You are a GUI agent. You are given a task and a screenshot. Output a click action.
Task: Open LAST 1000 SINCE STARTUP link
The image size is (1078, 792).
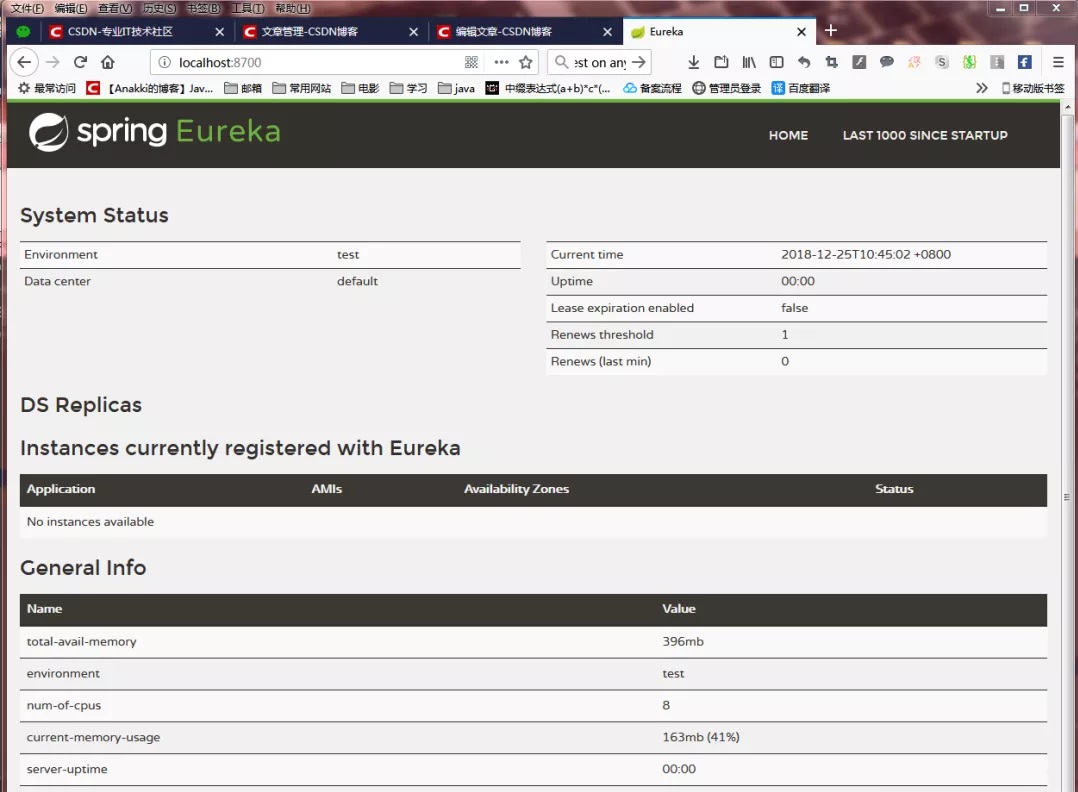(925, 135)
